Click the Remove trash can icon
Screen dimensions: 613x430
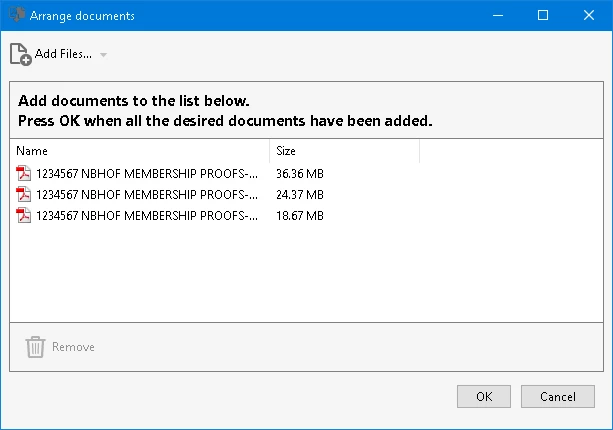pos(36,347)
